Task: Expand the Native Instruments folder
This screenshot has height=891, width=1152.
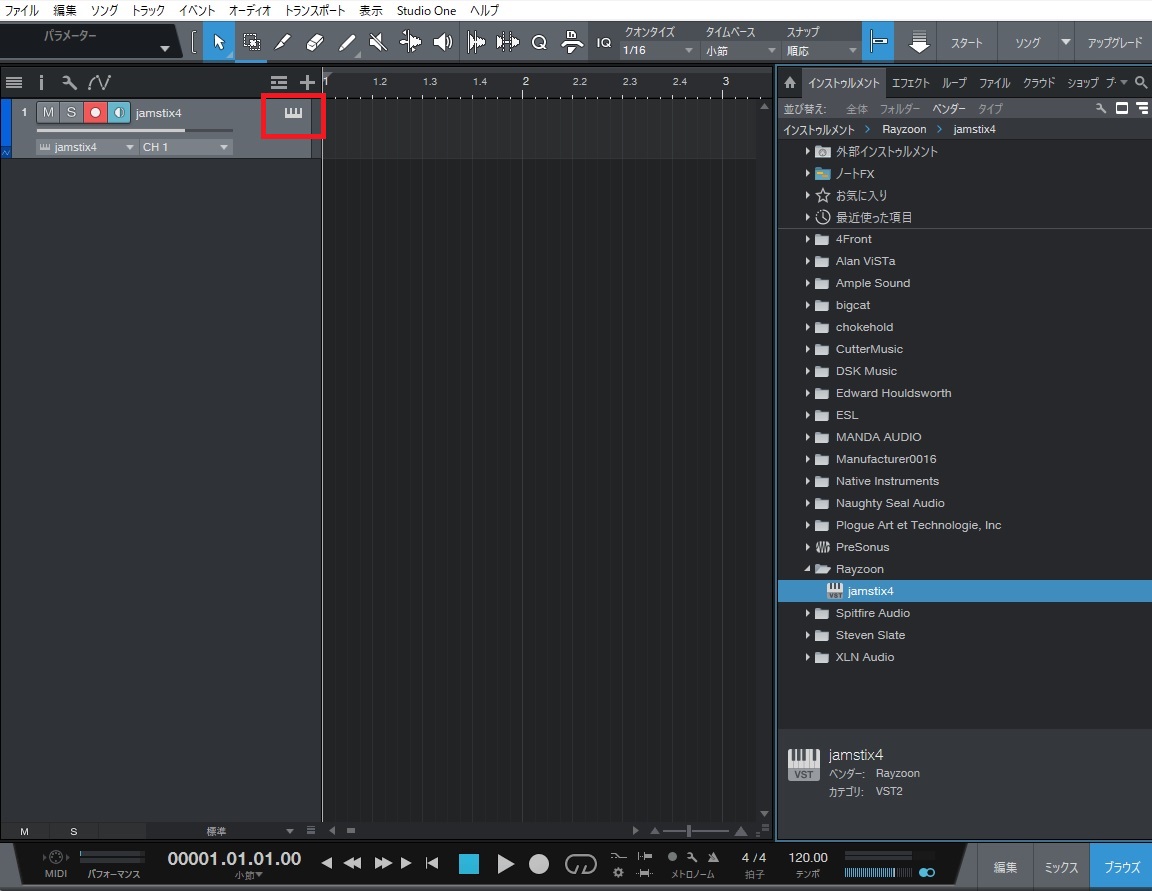Action: click(x=809, y=481)
